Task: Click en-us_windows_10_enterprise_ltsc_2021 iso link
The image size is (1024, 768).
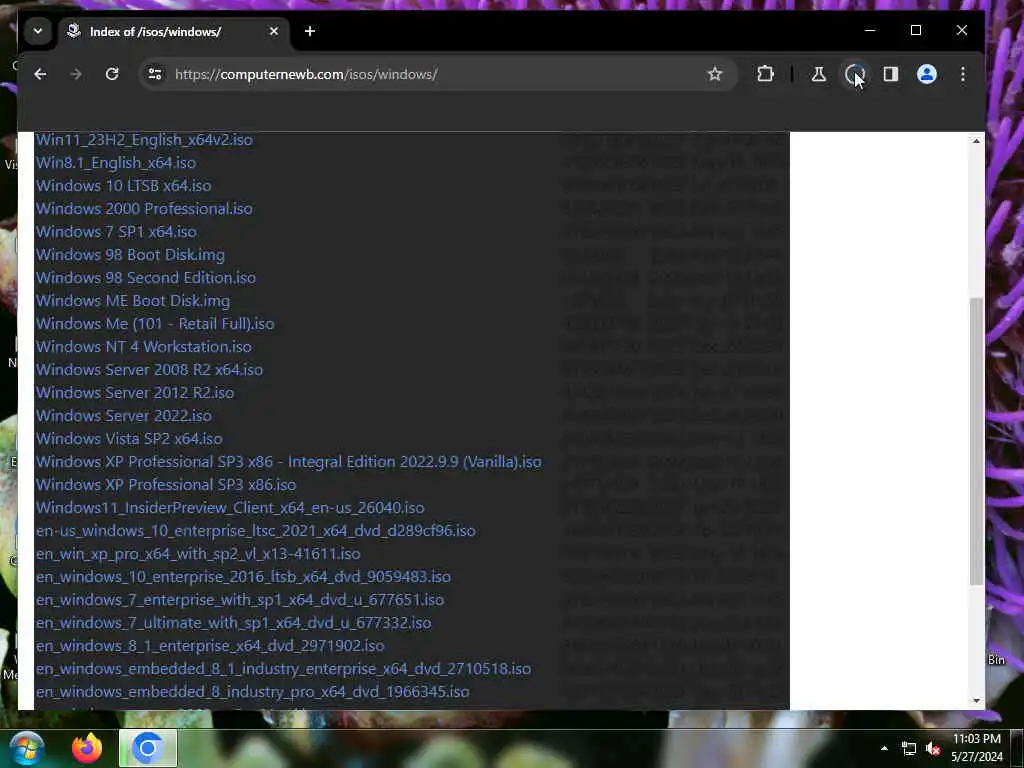Action: click(x=255, y=530)
